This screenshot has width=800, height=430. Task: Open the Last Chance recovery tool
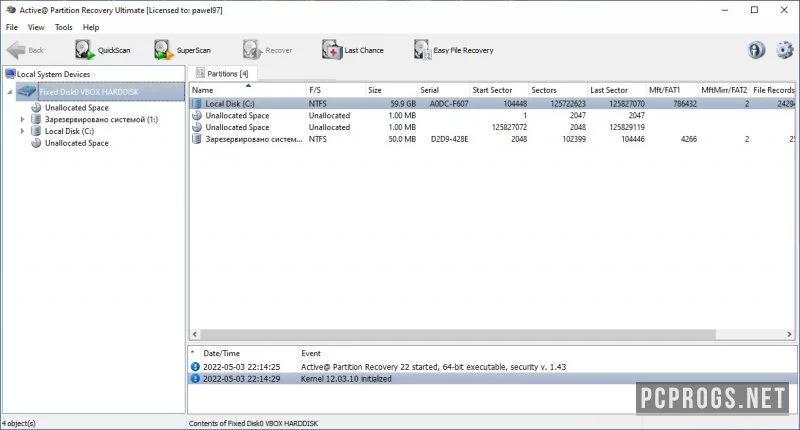pyautogui.click(x=353, y=50)
